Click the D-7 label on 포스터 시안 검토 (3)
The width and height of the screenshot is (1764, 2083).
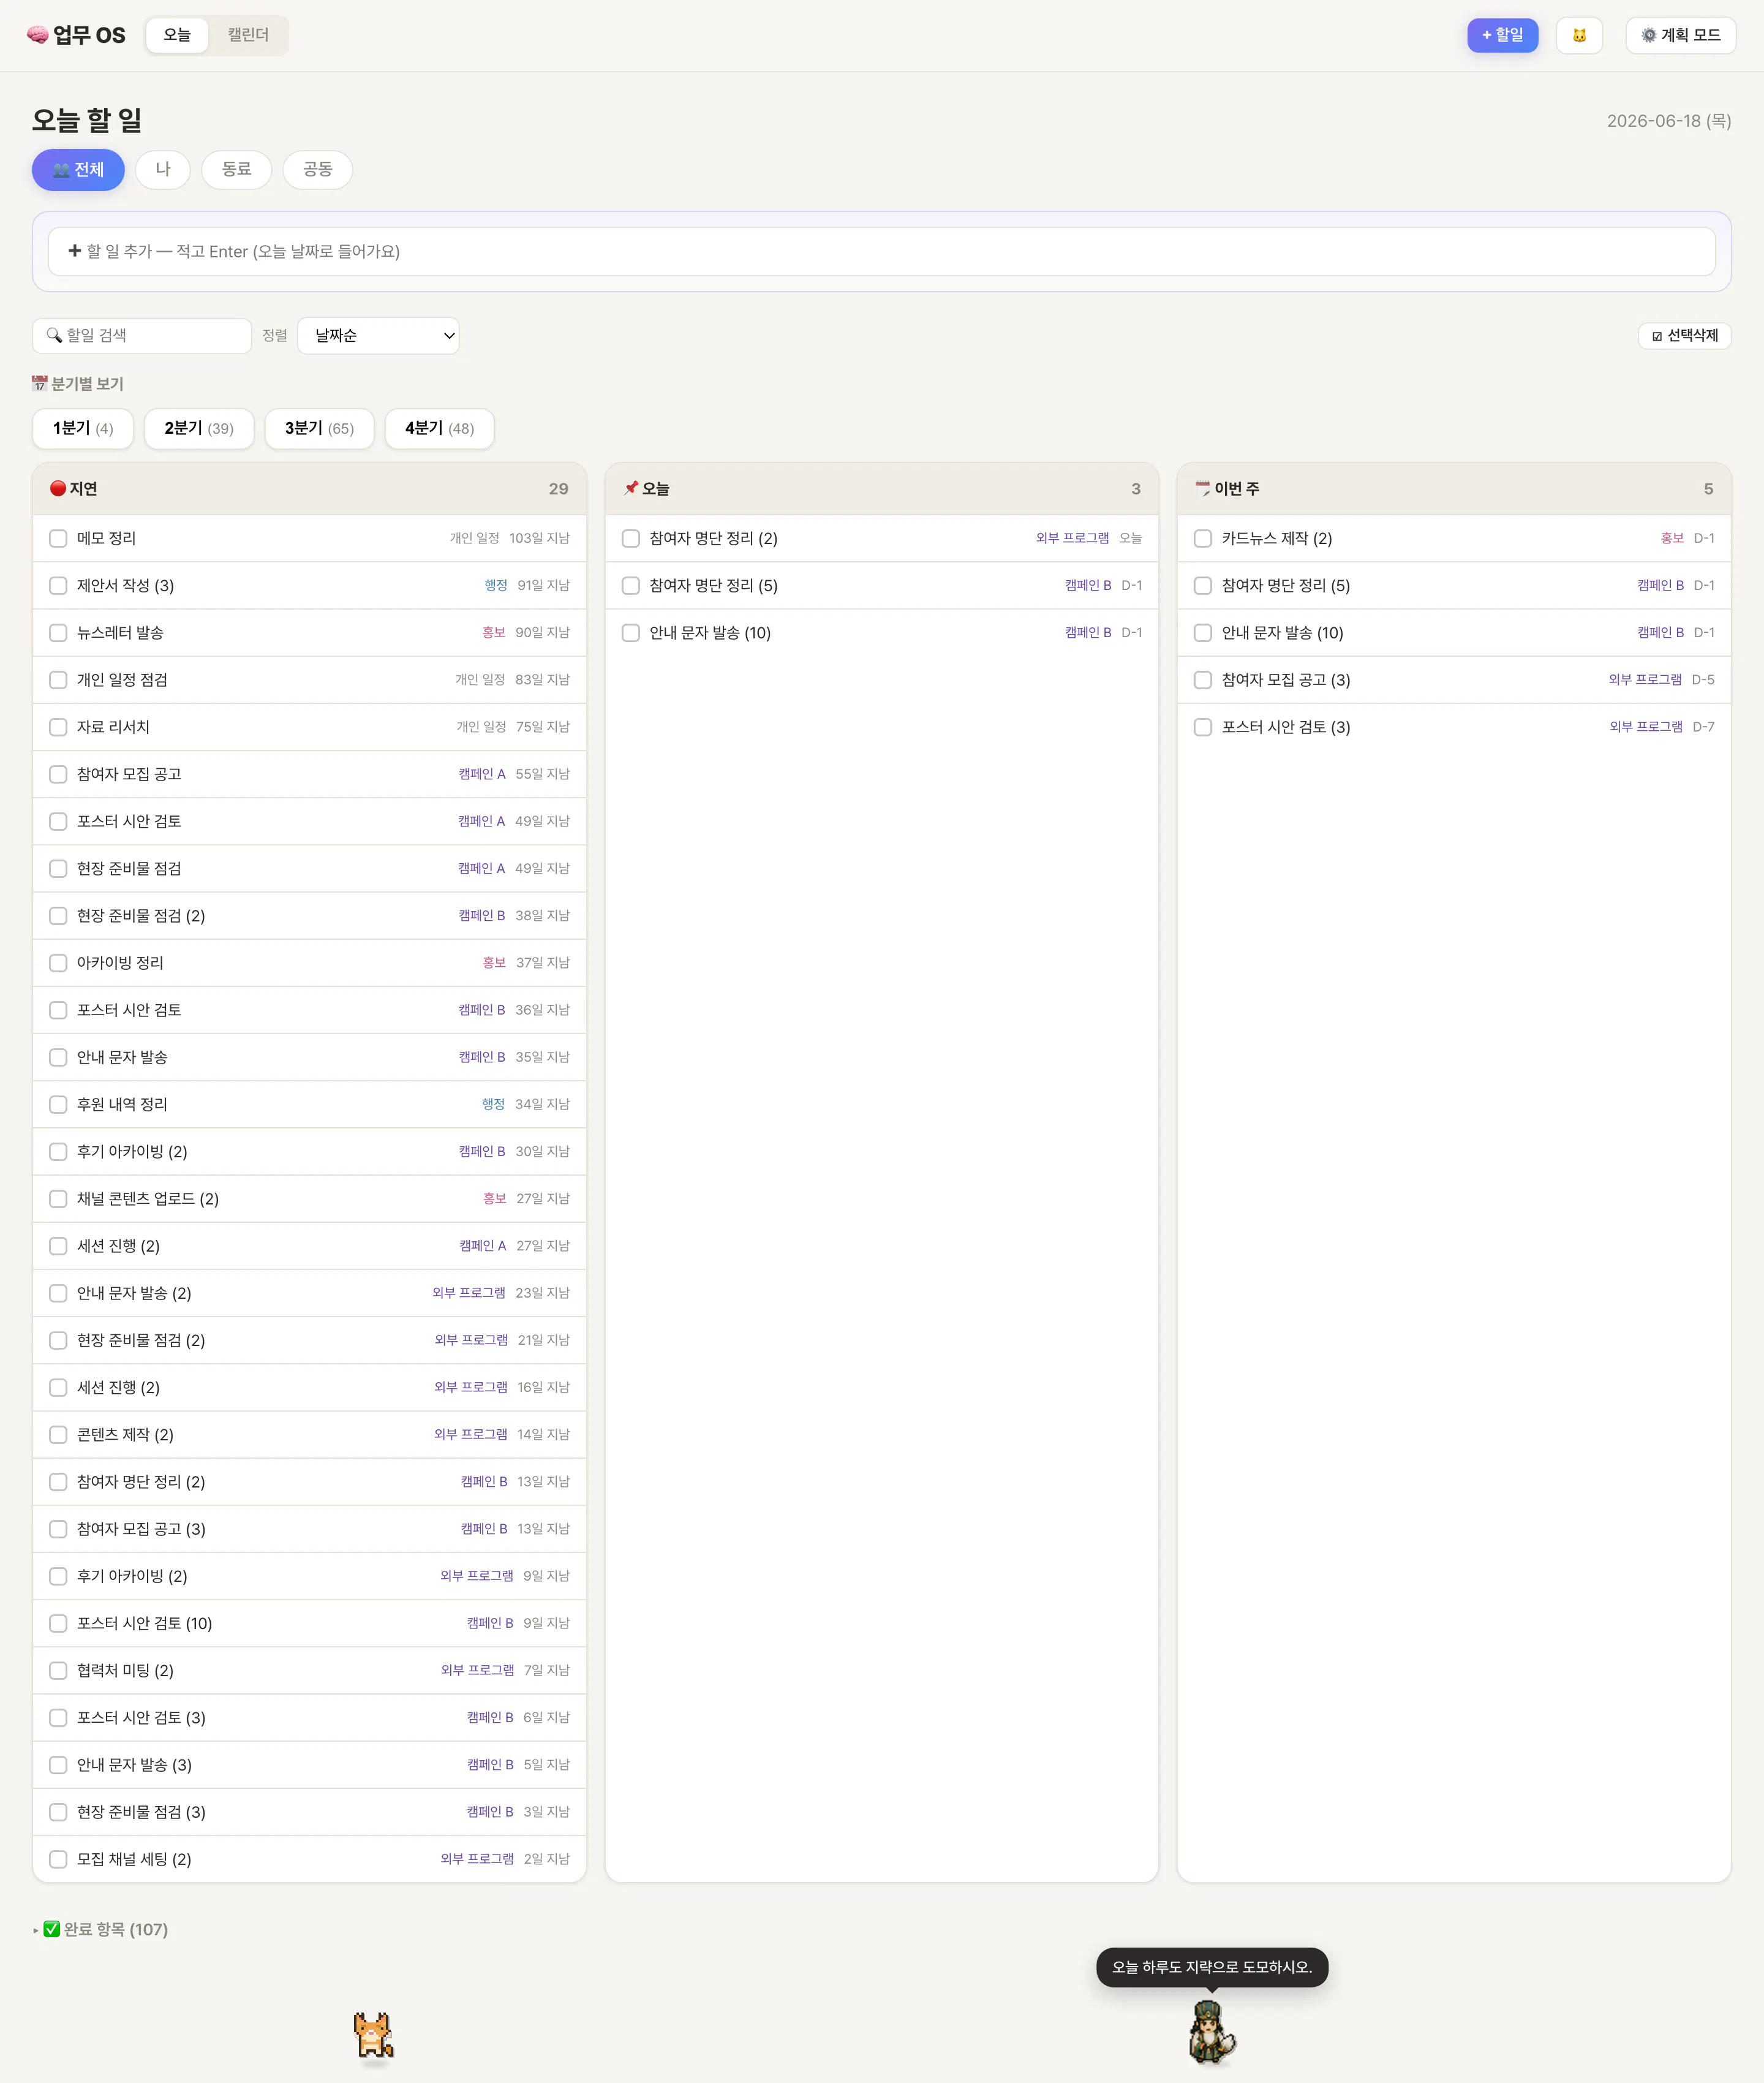coord(1703,727)
